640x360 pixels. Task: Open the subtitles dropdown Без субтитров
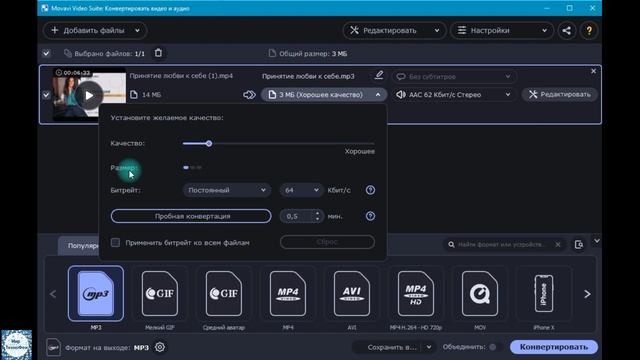point(455,76)
